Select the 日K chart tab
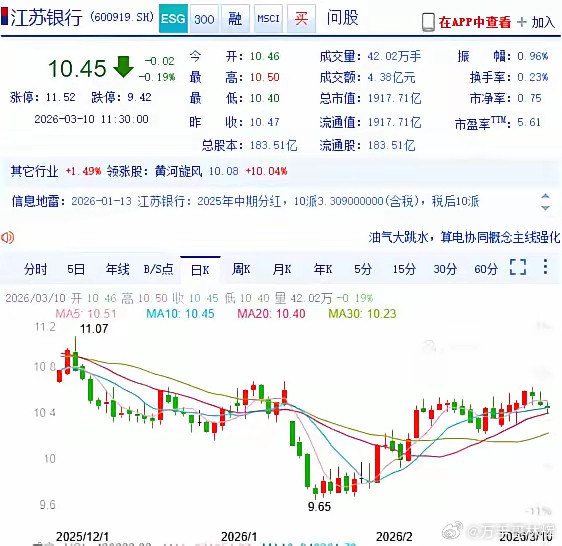562x546 pixels. [200, 270]
